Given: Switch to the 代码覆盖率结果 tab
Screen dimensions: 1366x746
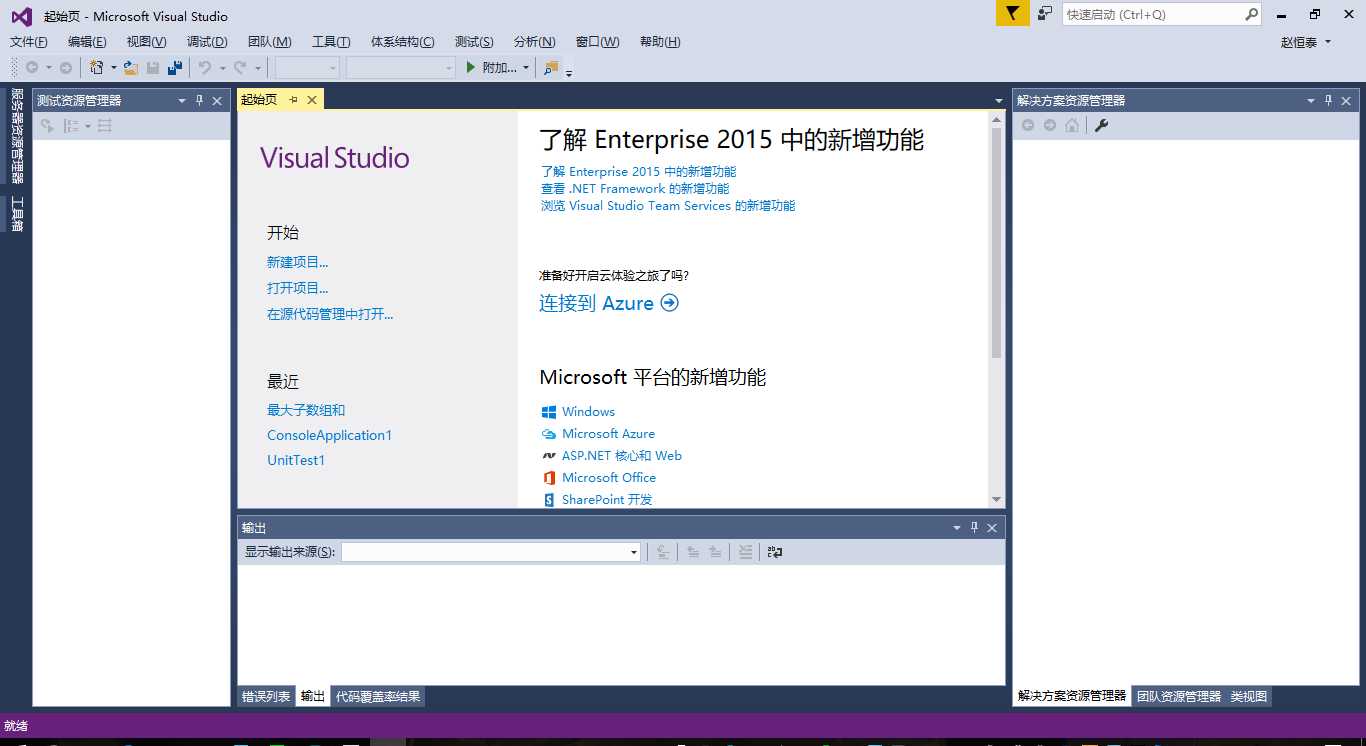Looking at the screenshot, I should click(377, 696).
